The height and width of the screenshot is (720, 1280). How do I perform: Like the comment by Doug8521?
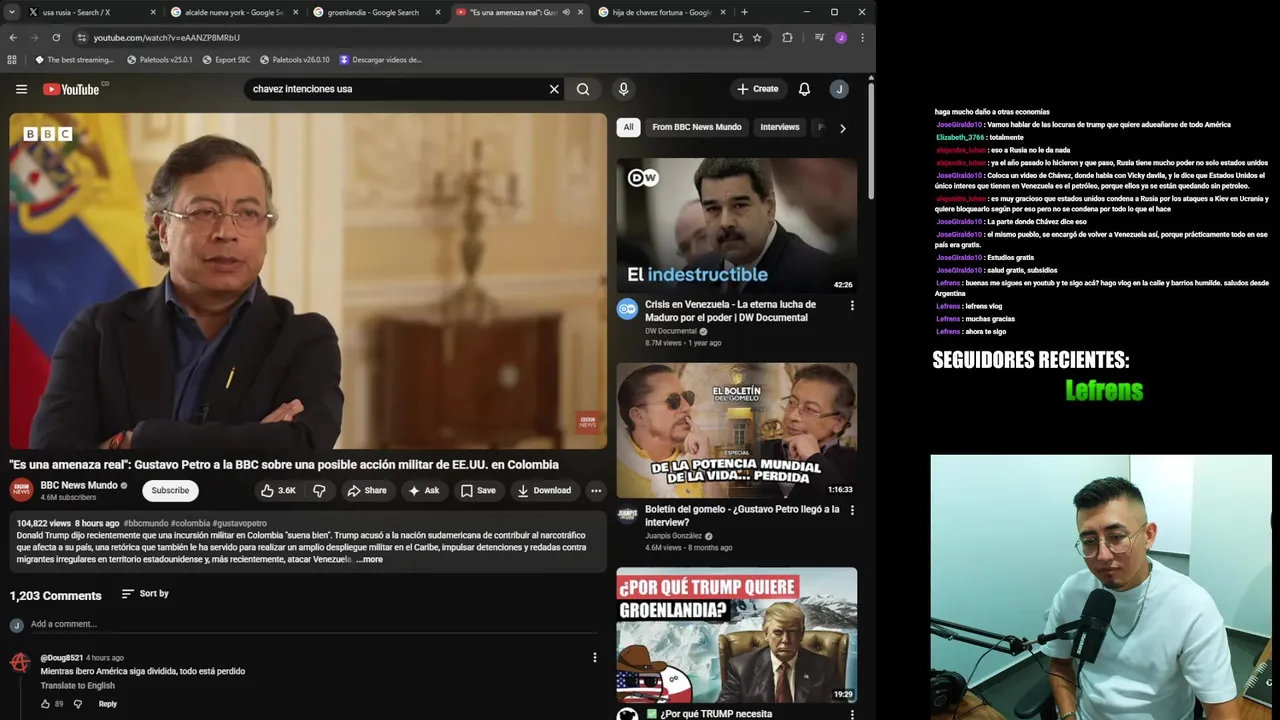pos(45,704)
